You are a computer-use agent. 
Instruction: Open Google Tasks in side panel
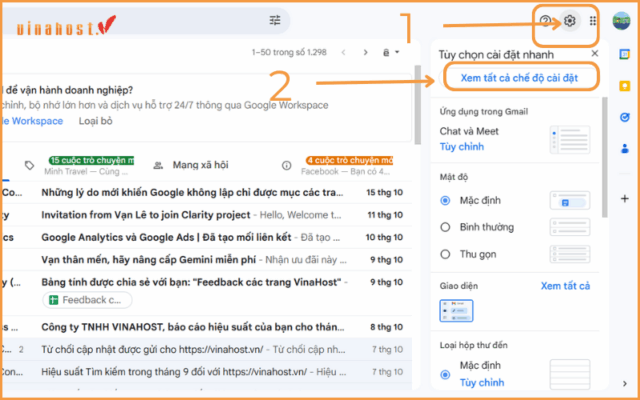pos(625,118)
